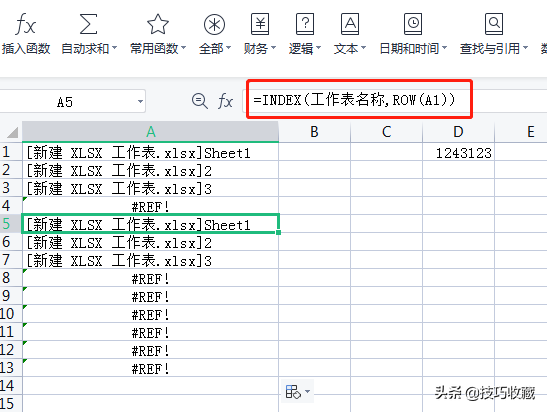Select the #REF! cell in row 12
The height and width of the screenshot is (412, 547).
coord(150,350)
